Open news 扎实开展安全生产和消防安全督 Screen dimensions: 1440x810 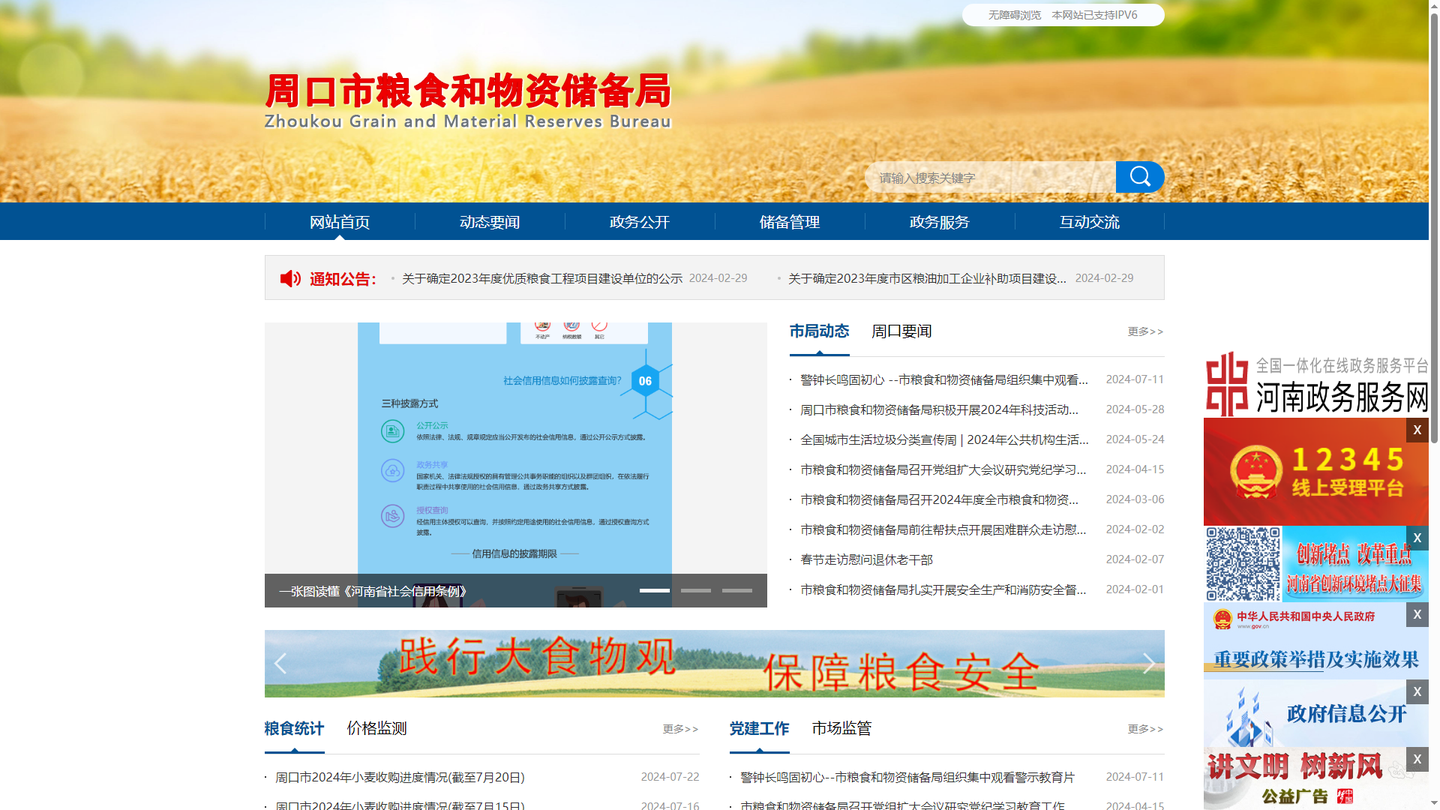[x=943, y=590]
